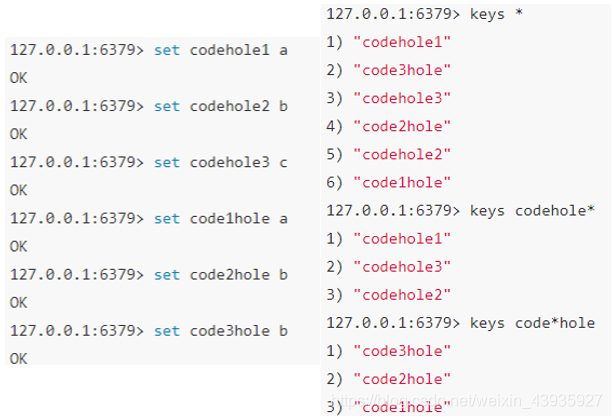The width and height of the screenshot is (612, 419).
Task: Select result 6 "code1hole" under 'keys *'
Action: click(x=402, y=183)
